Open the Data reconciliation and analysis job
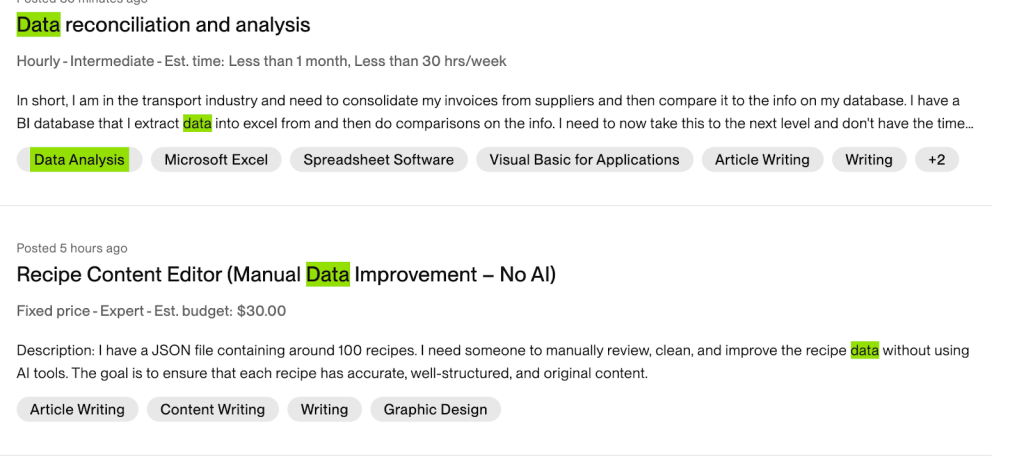 click(x=163, y=25)
